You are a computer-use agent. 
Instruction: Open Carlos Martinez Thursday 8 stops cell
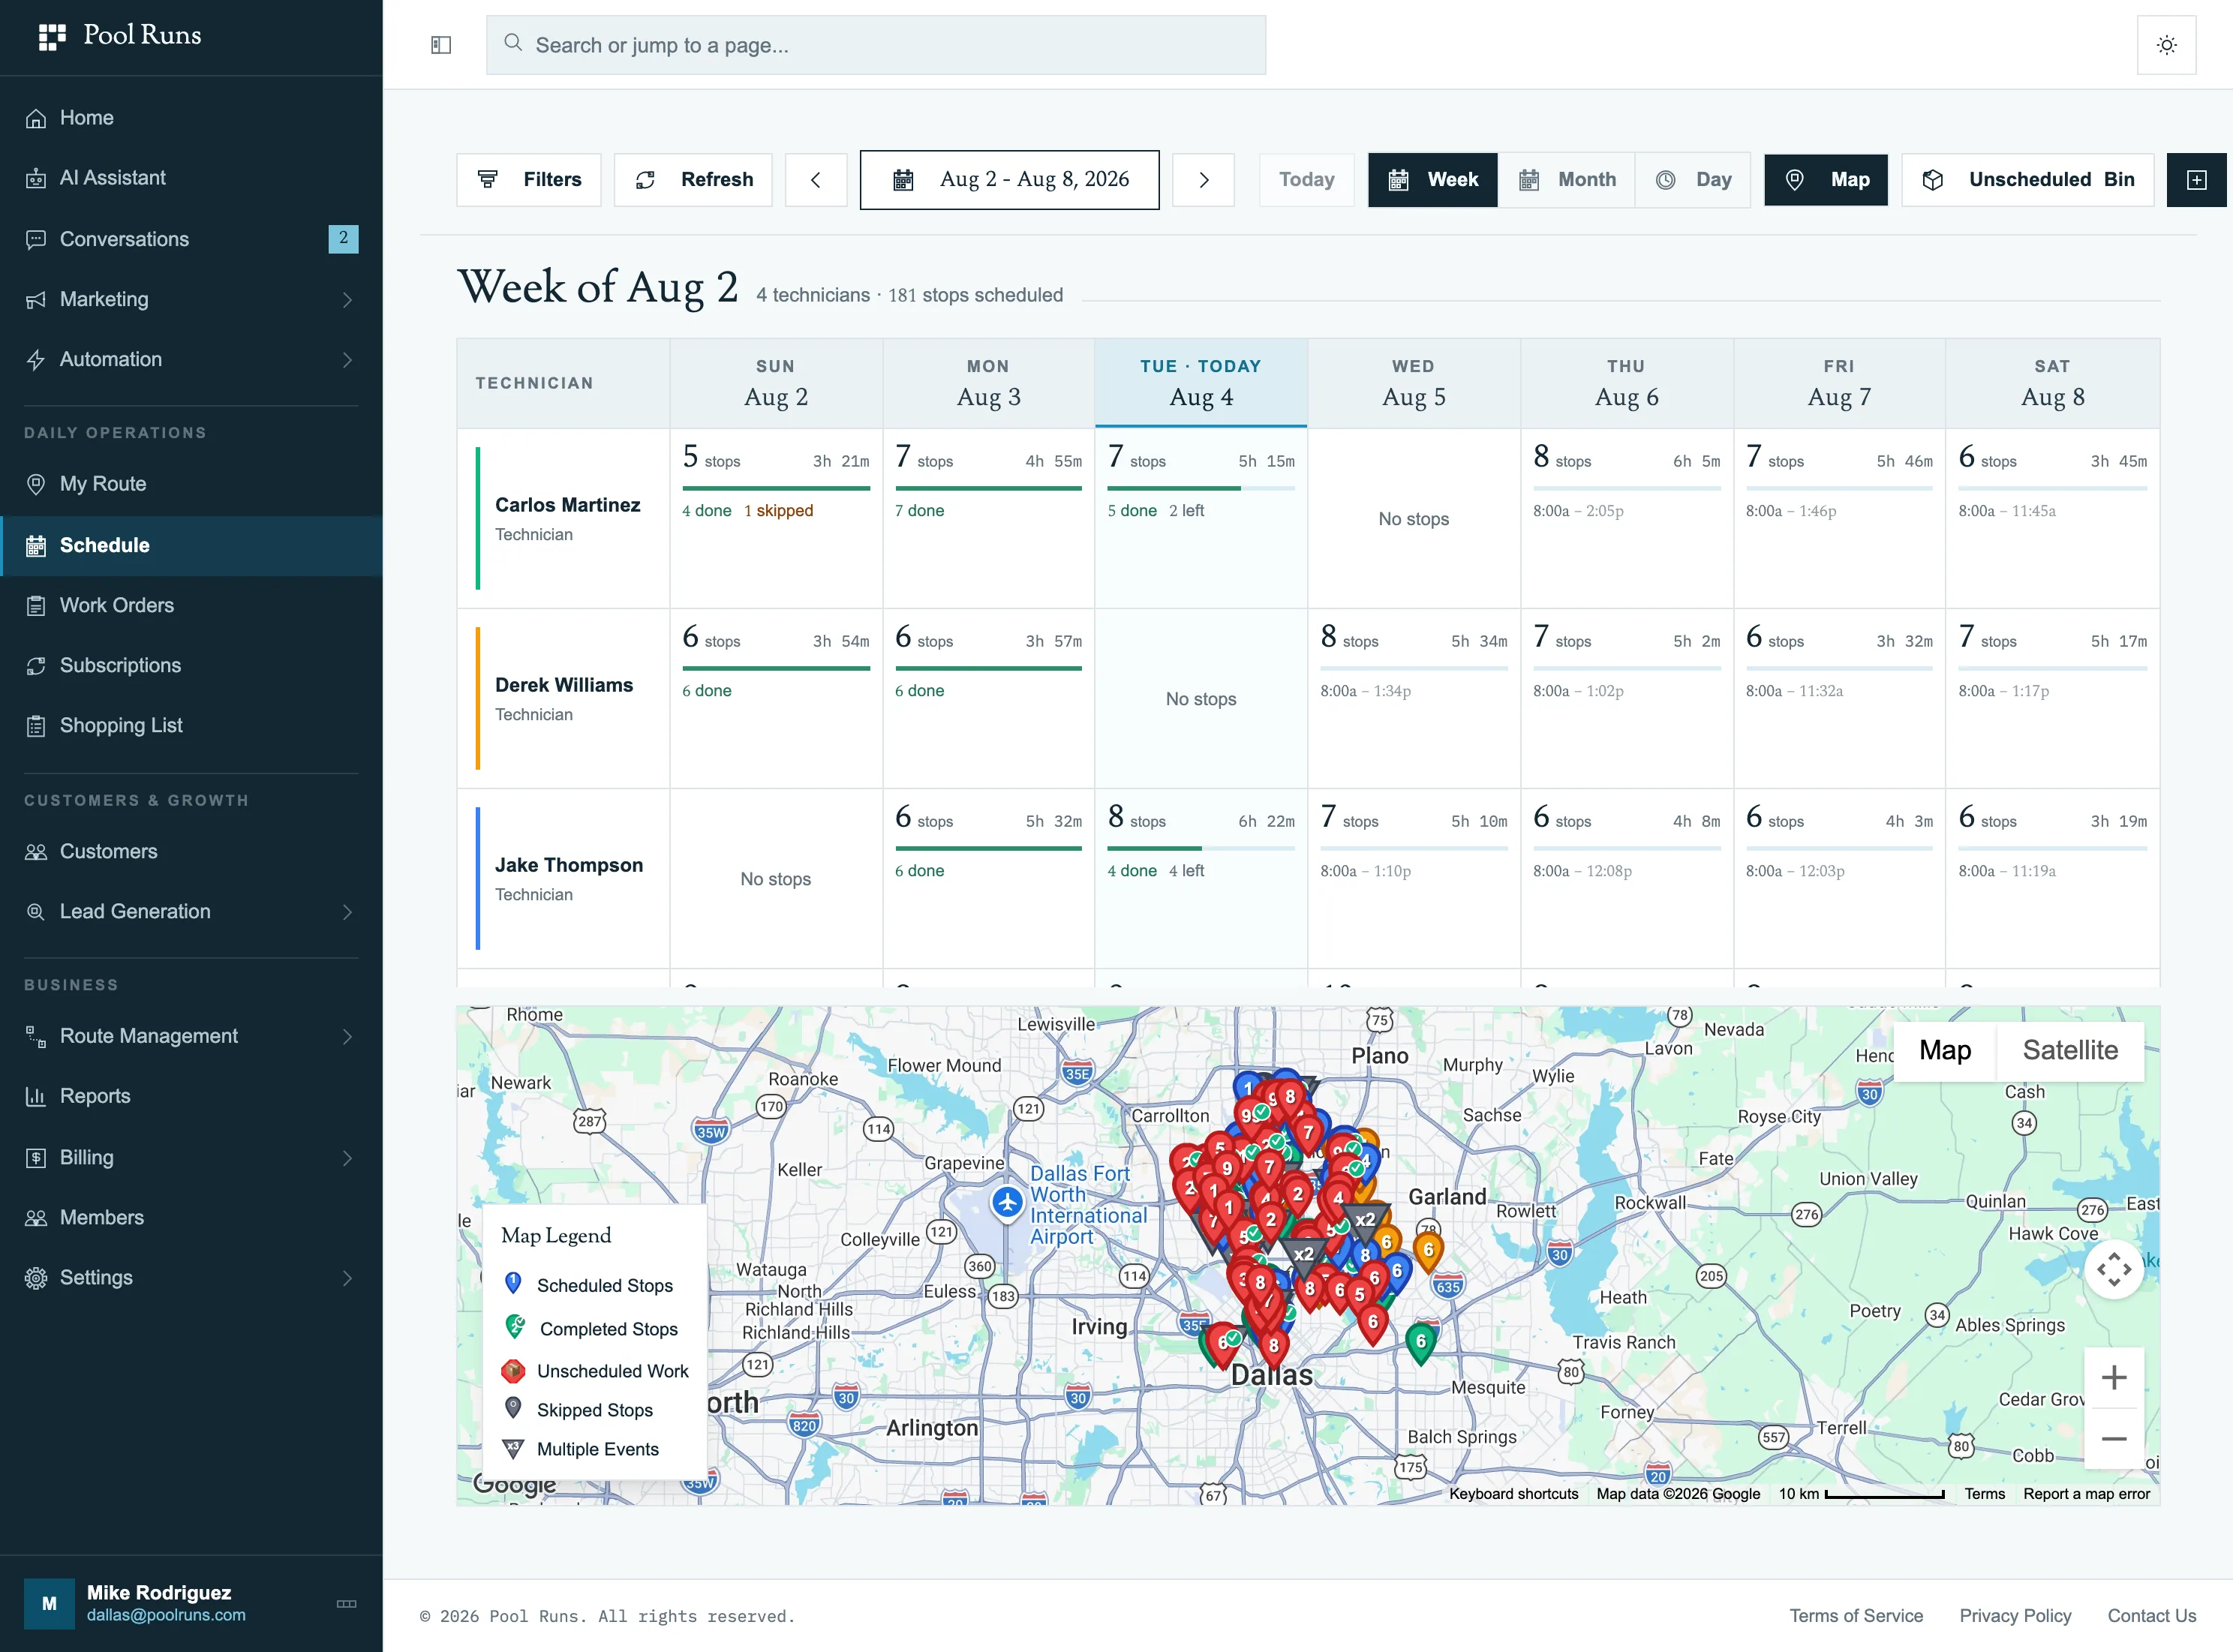1627,518
